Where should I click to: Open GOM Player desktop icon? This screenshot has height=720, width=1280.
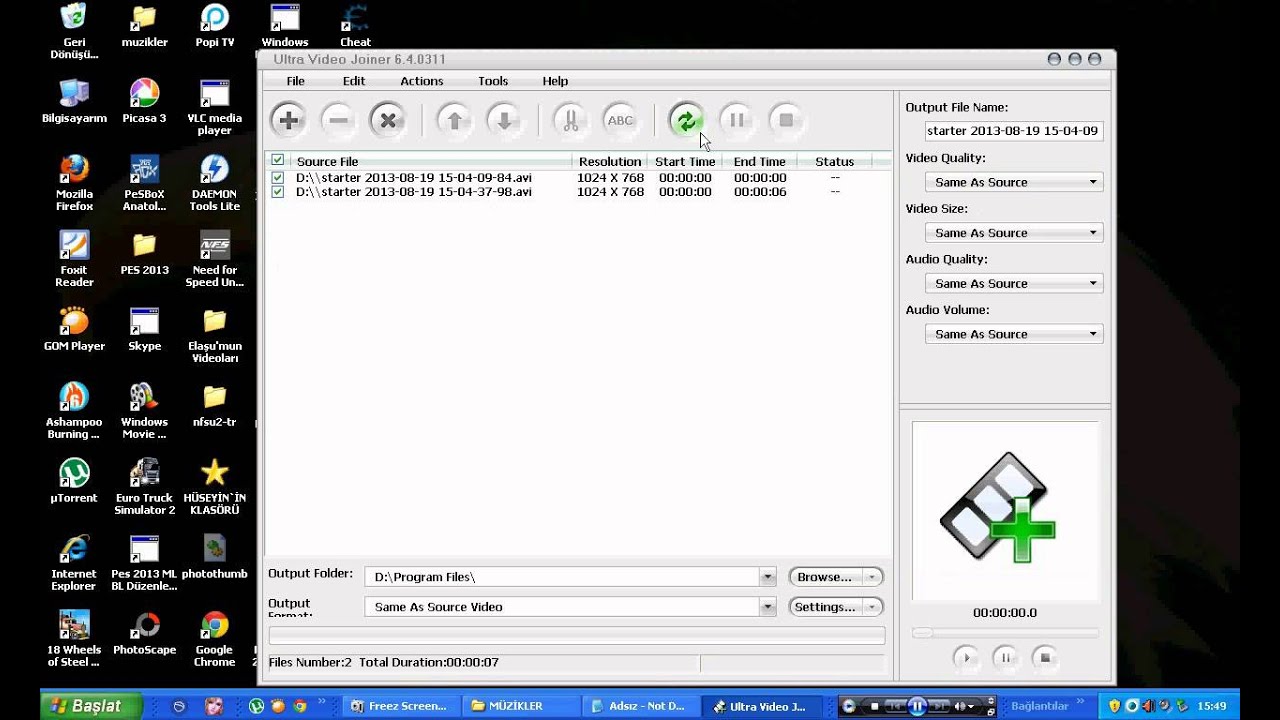tap(74, 330)
